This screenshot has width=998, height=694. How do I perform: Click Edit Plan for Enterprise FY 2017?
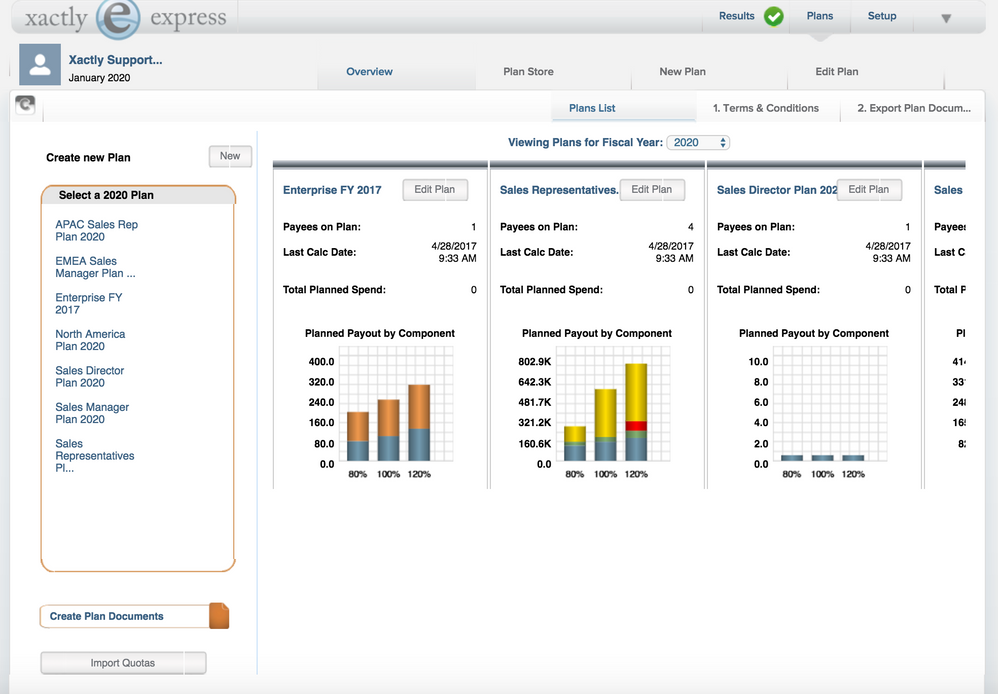pyautogui.click(x=435, y=190)
